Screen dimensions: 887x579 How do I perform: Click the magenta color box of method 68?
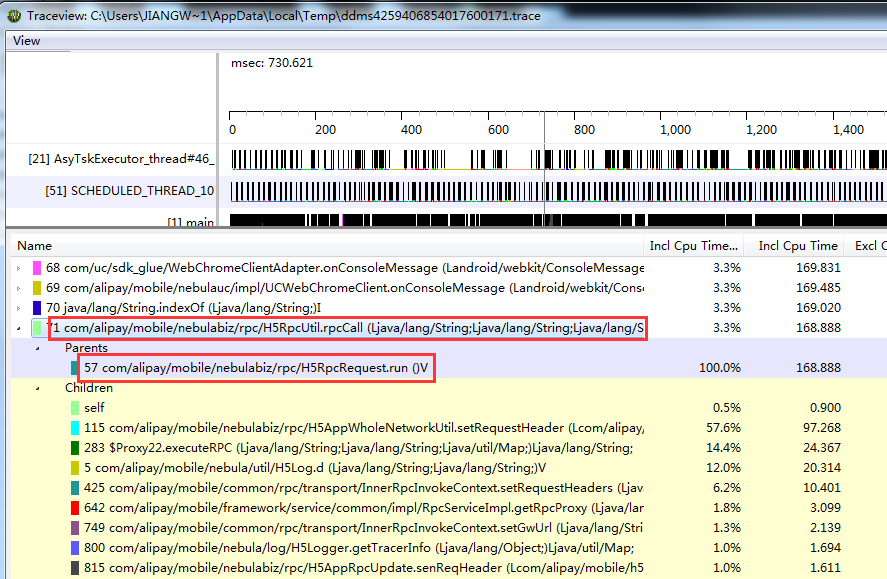38,268
